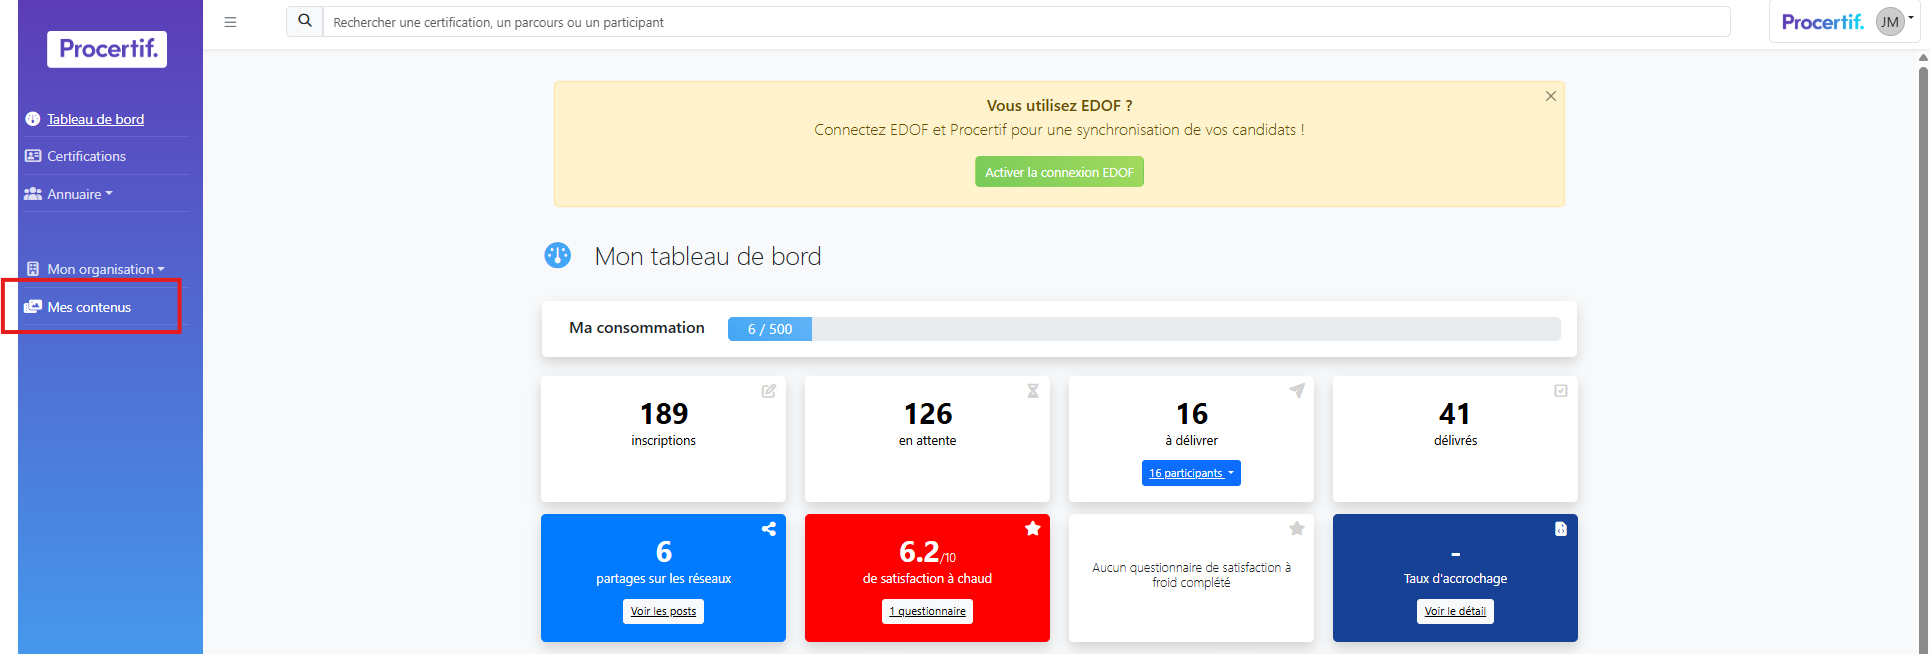Expand the Annuaire sidebar menu

[x=79, y=194]
